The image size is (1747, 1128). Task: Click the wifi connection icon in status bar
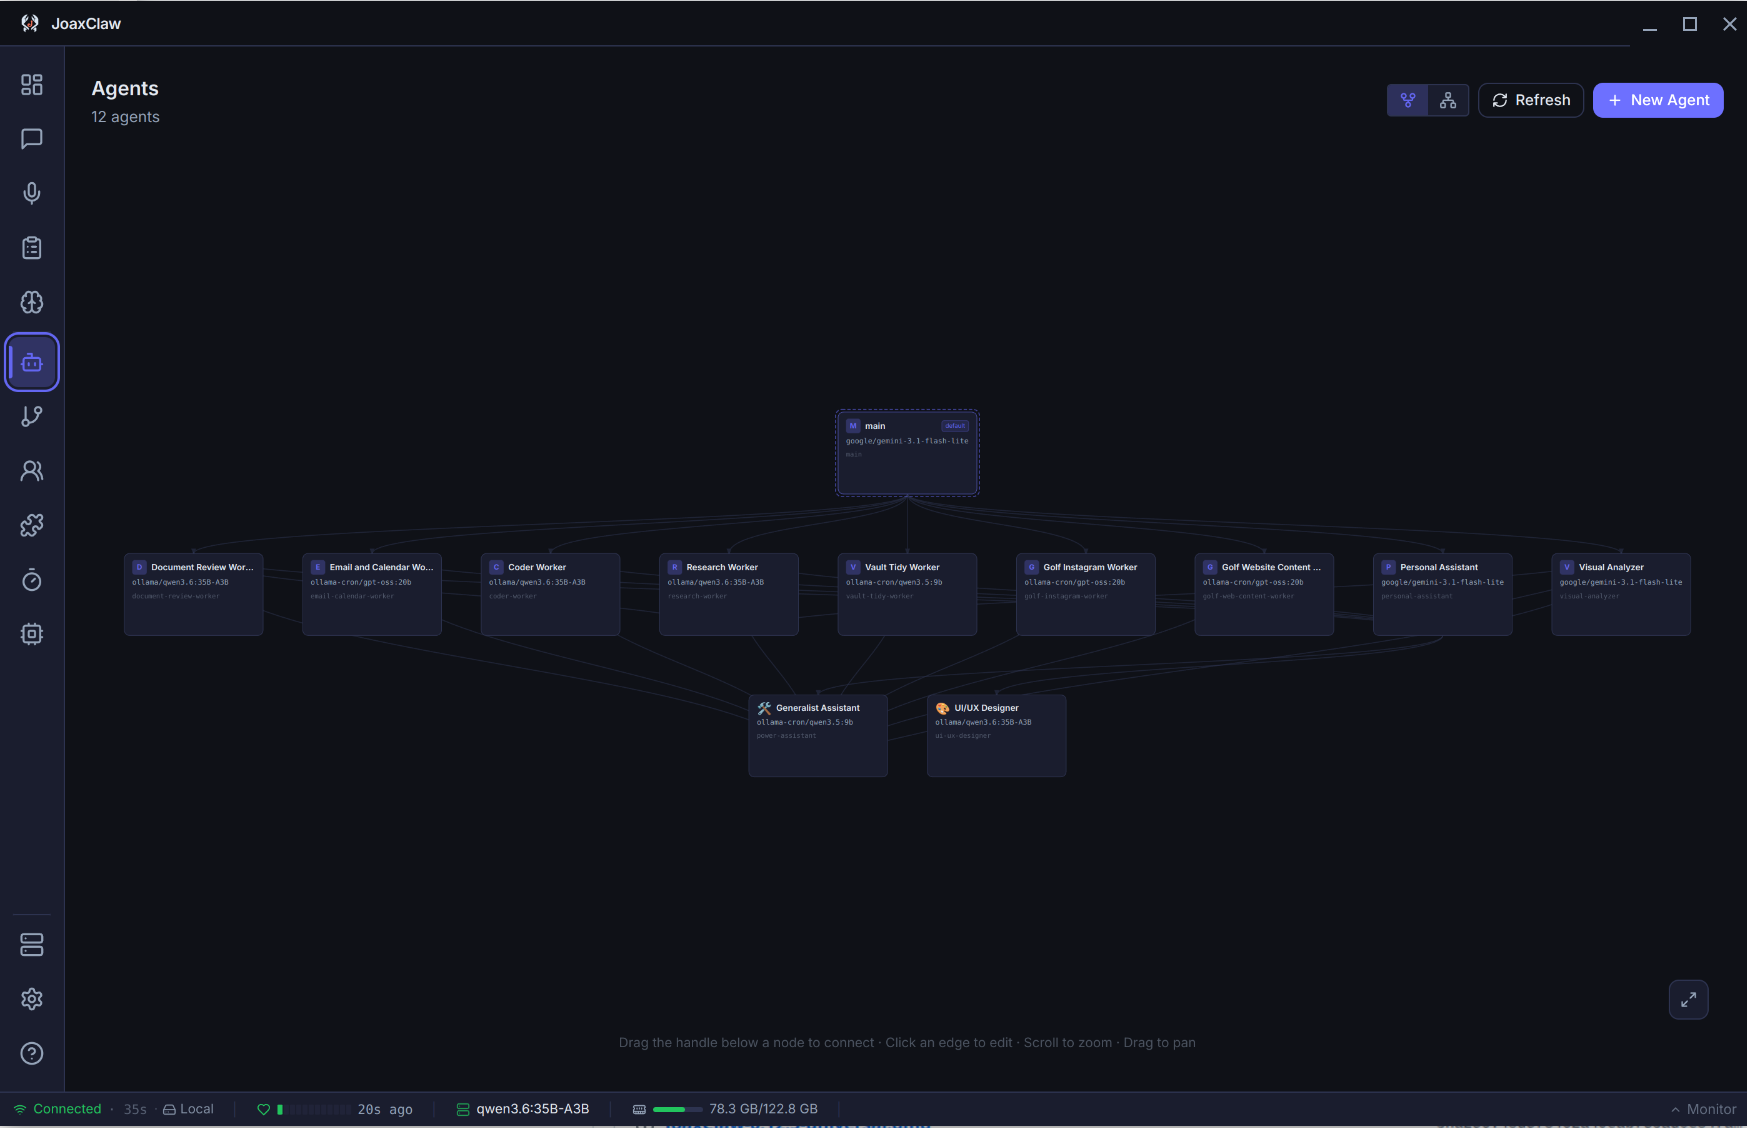point(20,1109)
